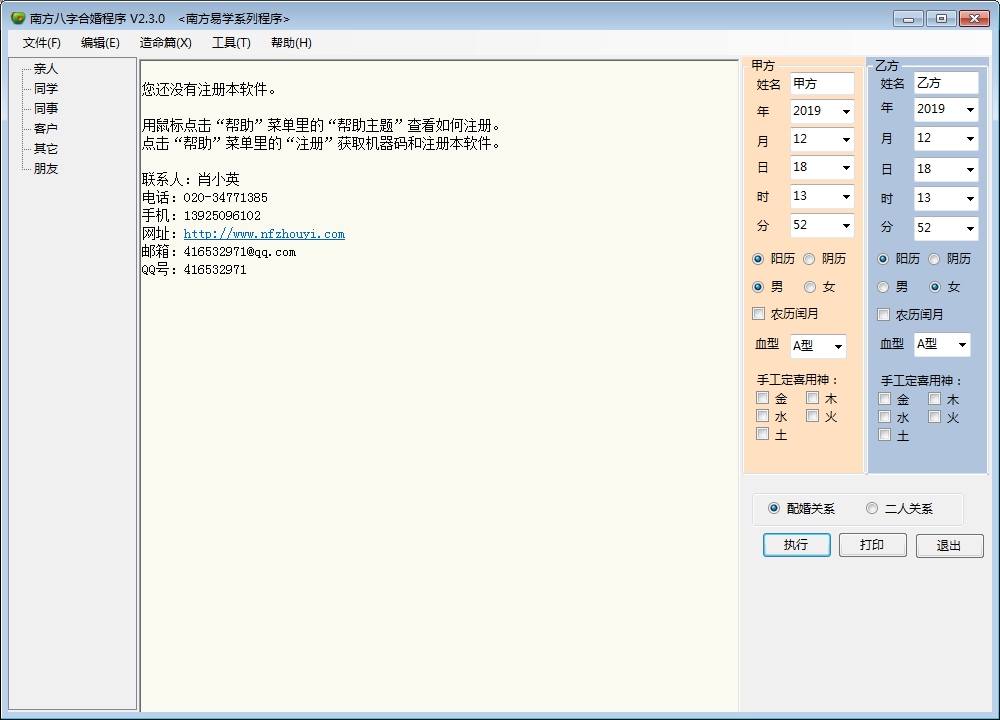Click the 乙方 name input field
Screen dimensions: 1000x720
946,83
